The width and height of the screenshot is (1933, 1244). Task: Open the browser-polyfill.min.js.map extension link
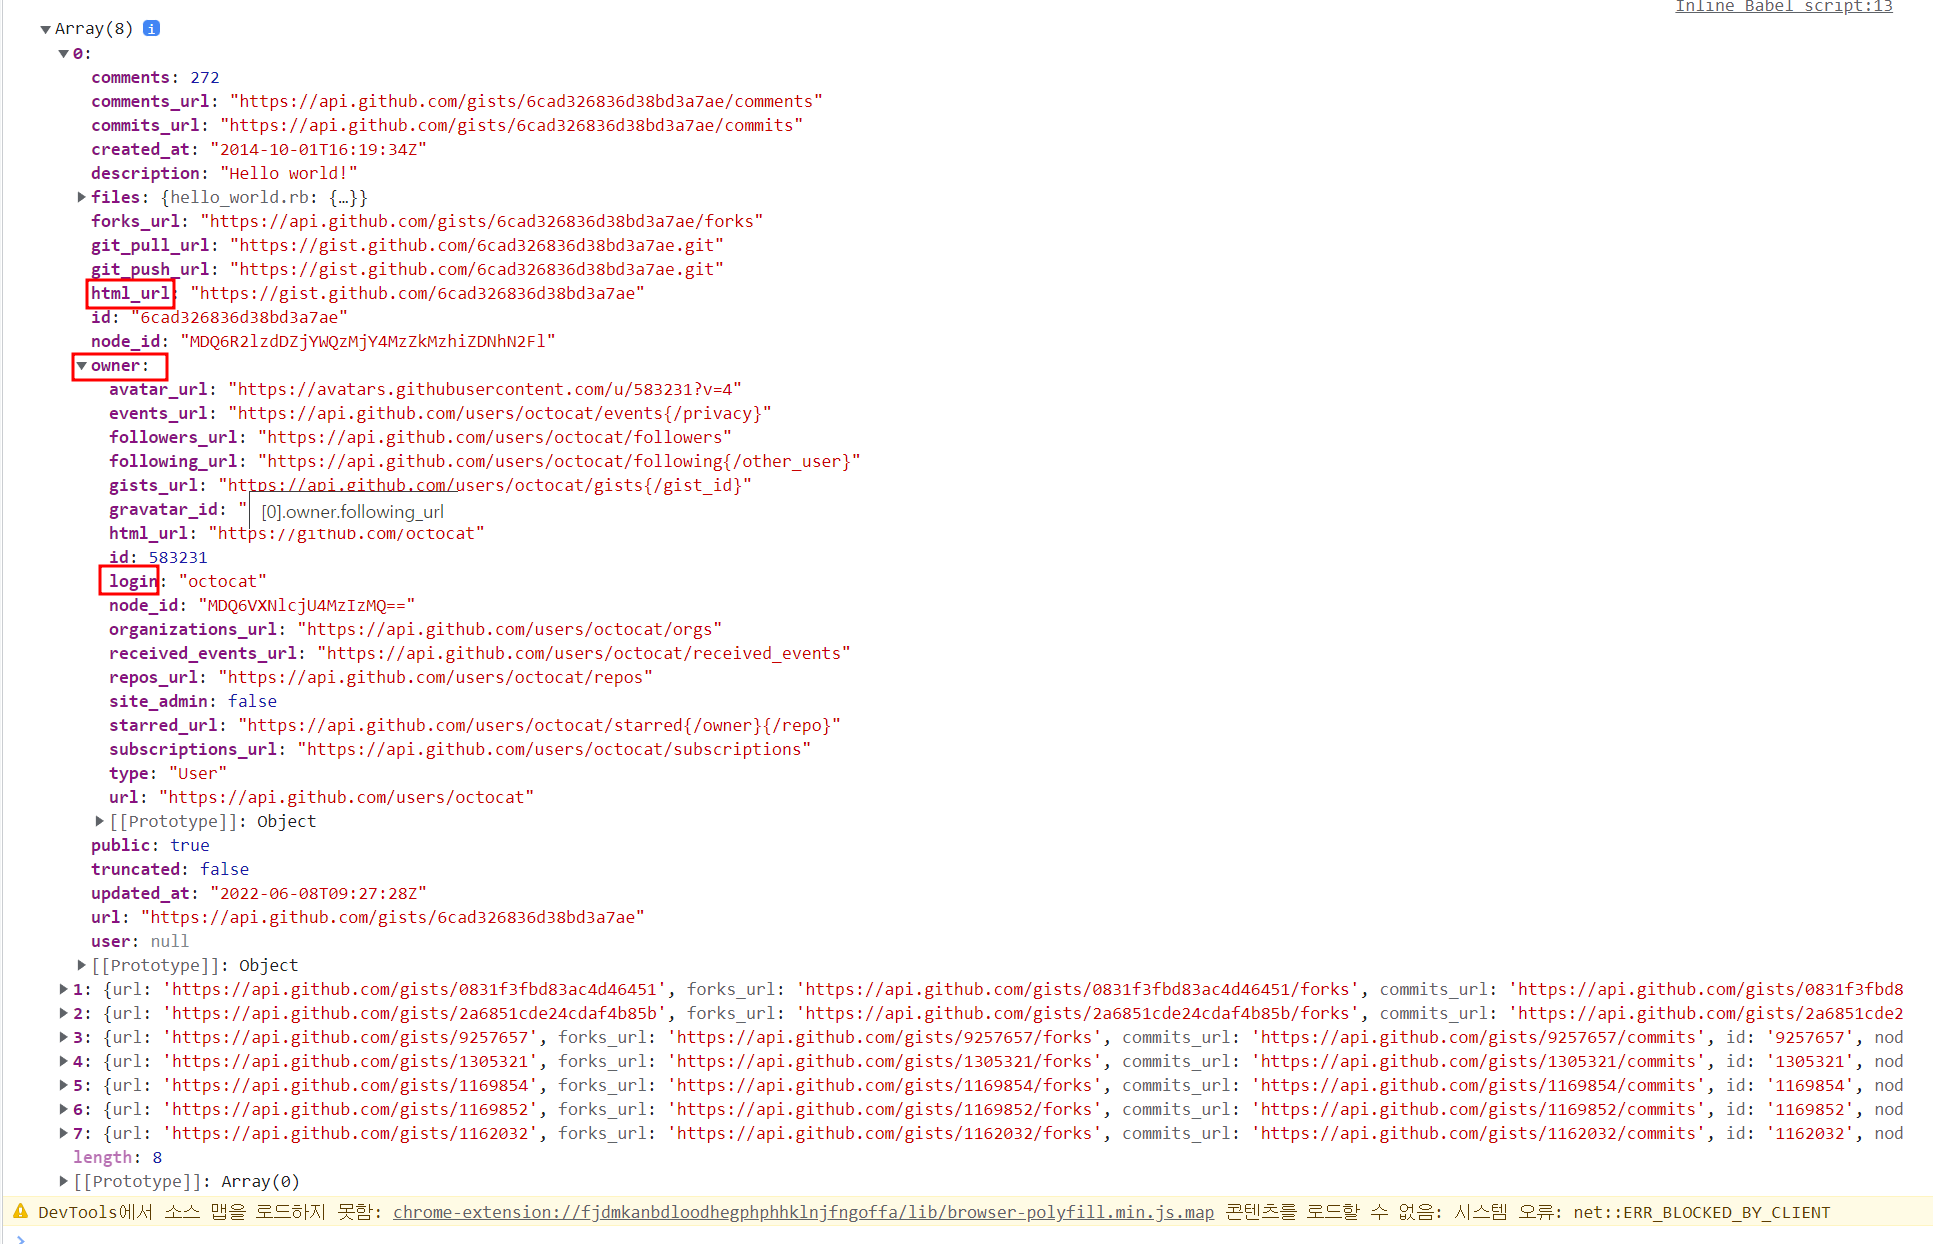click(802, 1212)
